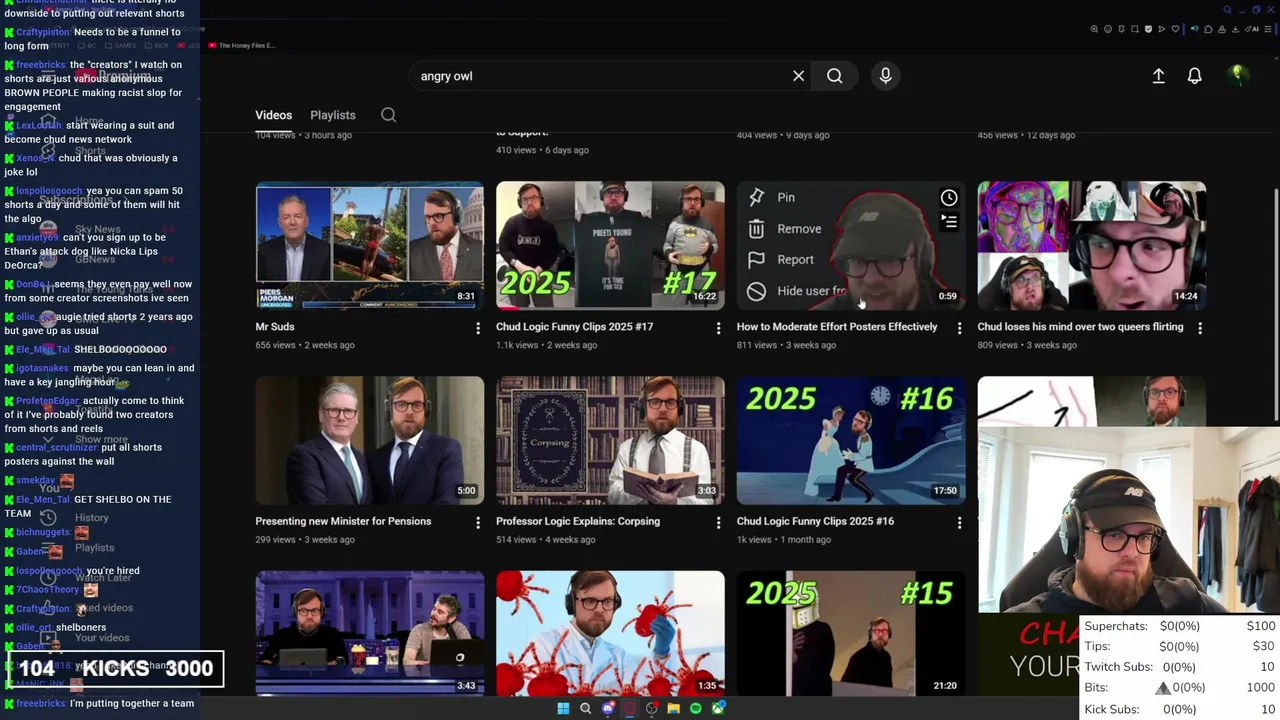Open 'How to Moderate Effort Posters Effectively' title
This screenshot has width=1280, height=720.
[x=837, y=327]
